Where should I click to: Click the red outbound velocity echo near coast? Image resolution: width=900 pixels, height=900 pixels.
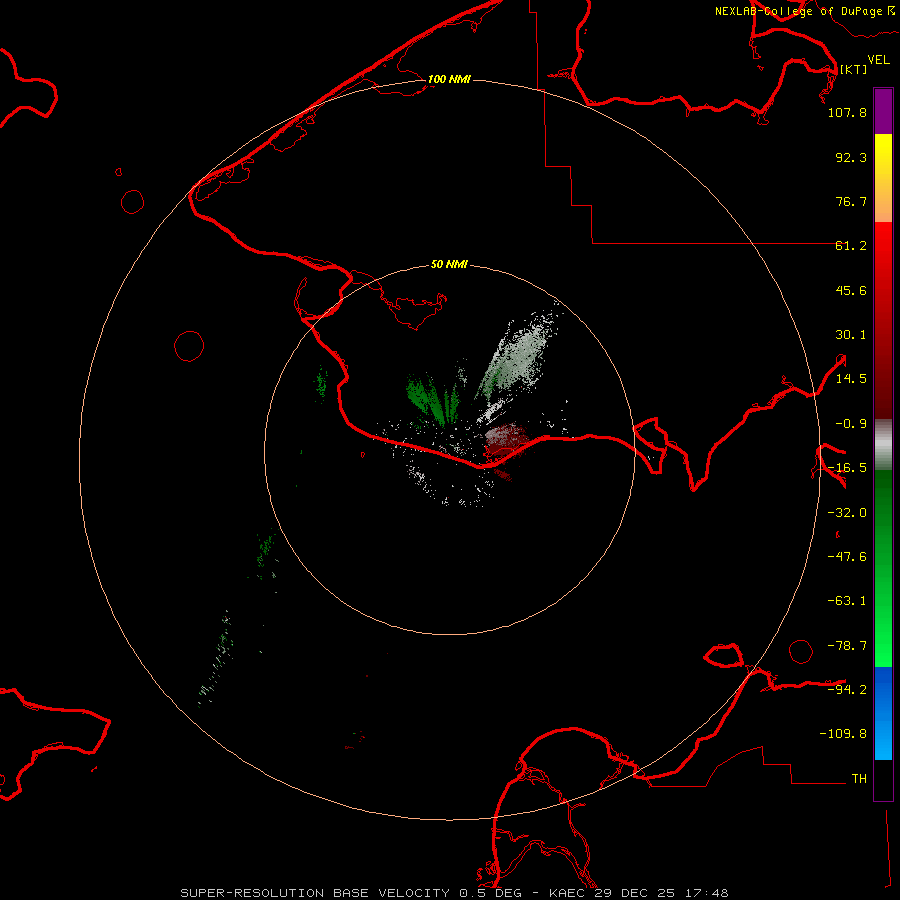506,441
